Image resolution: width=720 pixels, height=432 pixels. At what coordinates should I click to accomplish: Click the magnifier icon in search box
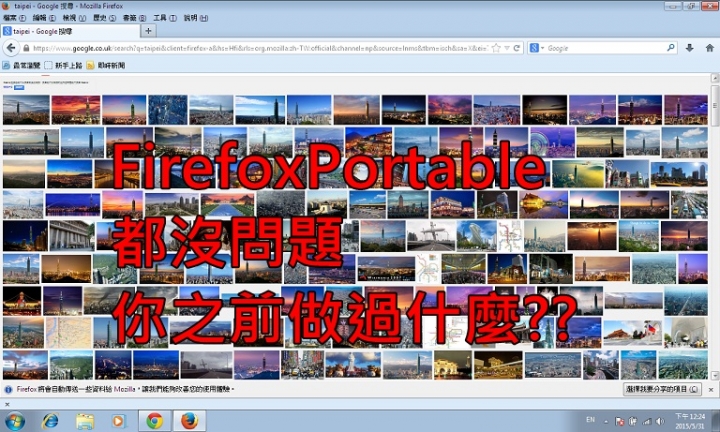coord(670,47)
